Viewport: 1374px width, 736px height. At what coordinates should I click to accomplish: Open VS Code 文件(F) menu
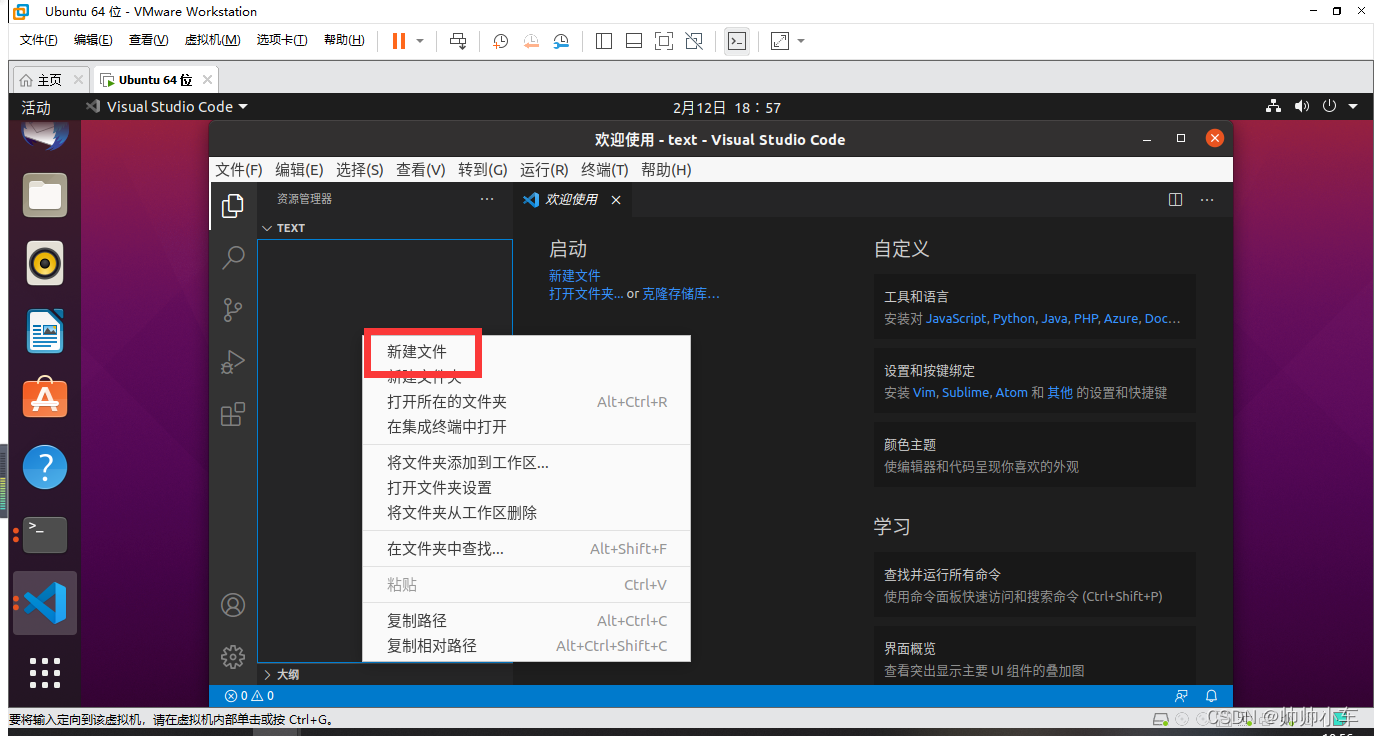239,170
